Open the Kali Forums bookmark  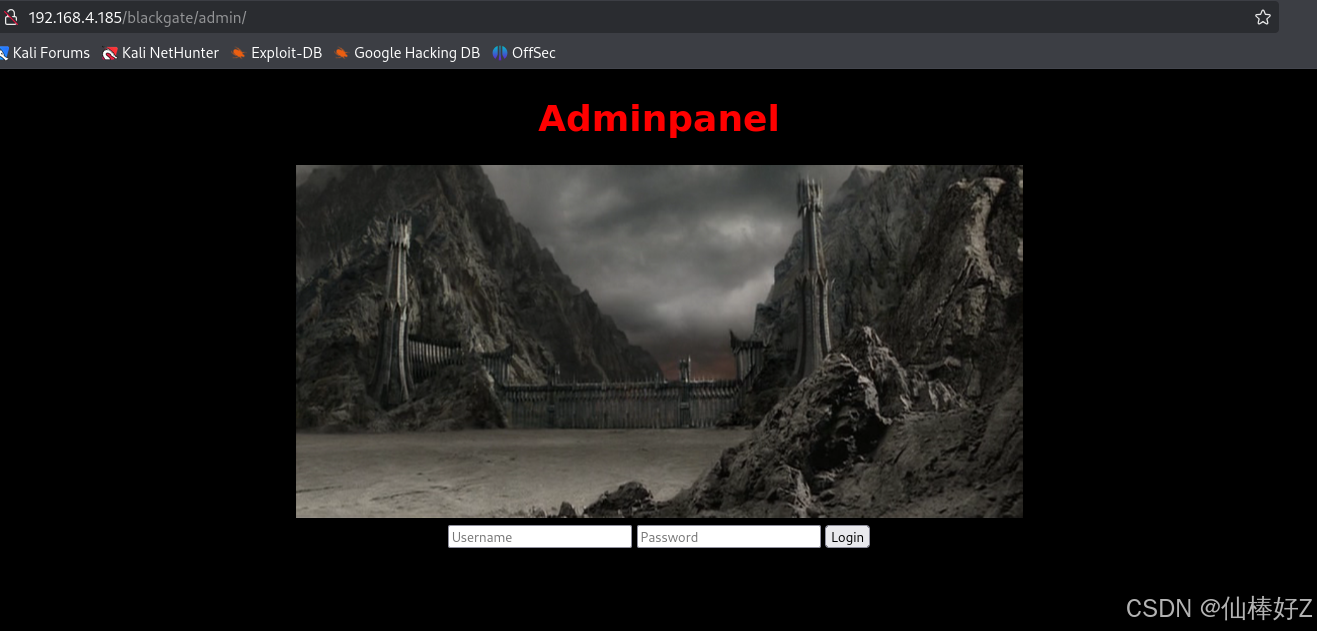click(x=44, y=53)
